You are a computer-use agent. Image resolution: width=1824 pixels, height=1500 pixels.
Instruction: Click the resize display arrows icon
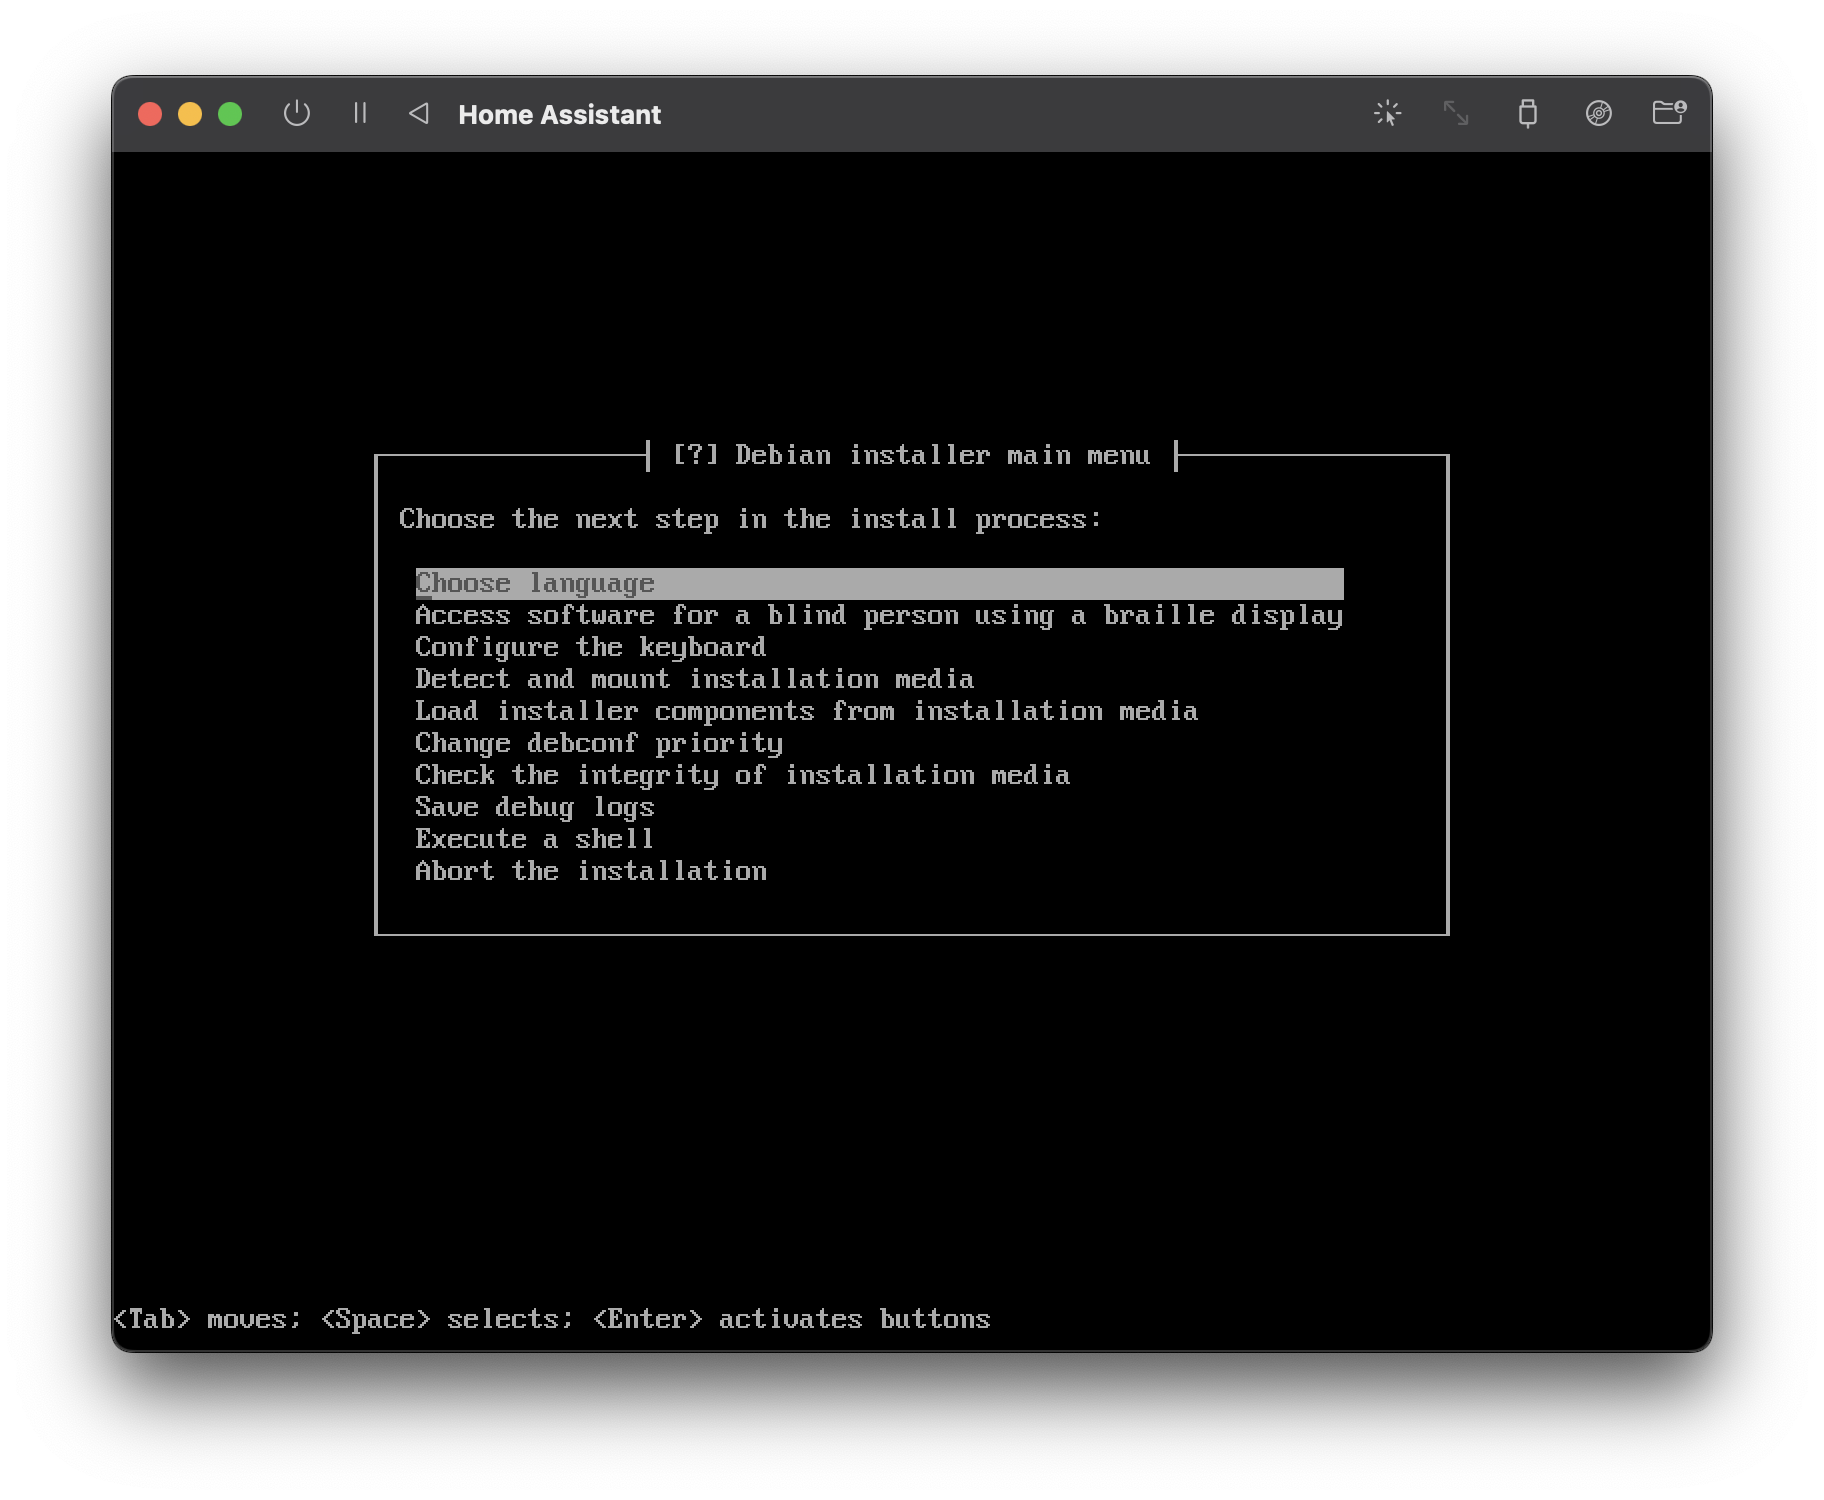pyautogui.click(x=1456, y=114)
